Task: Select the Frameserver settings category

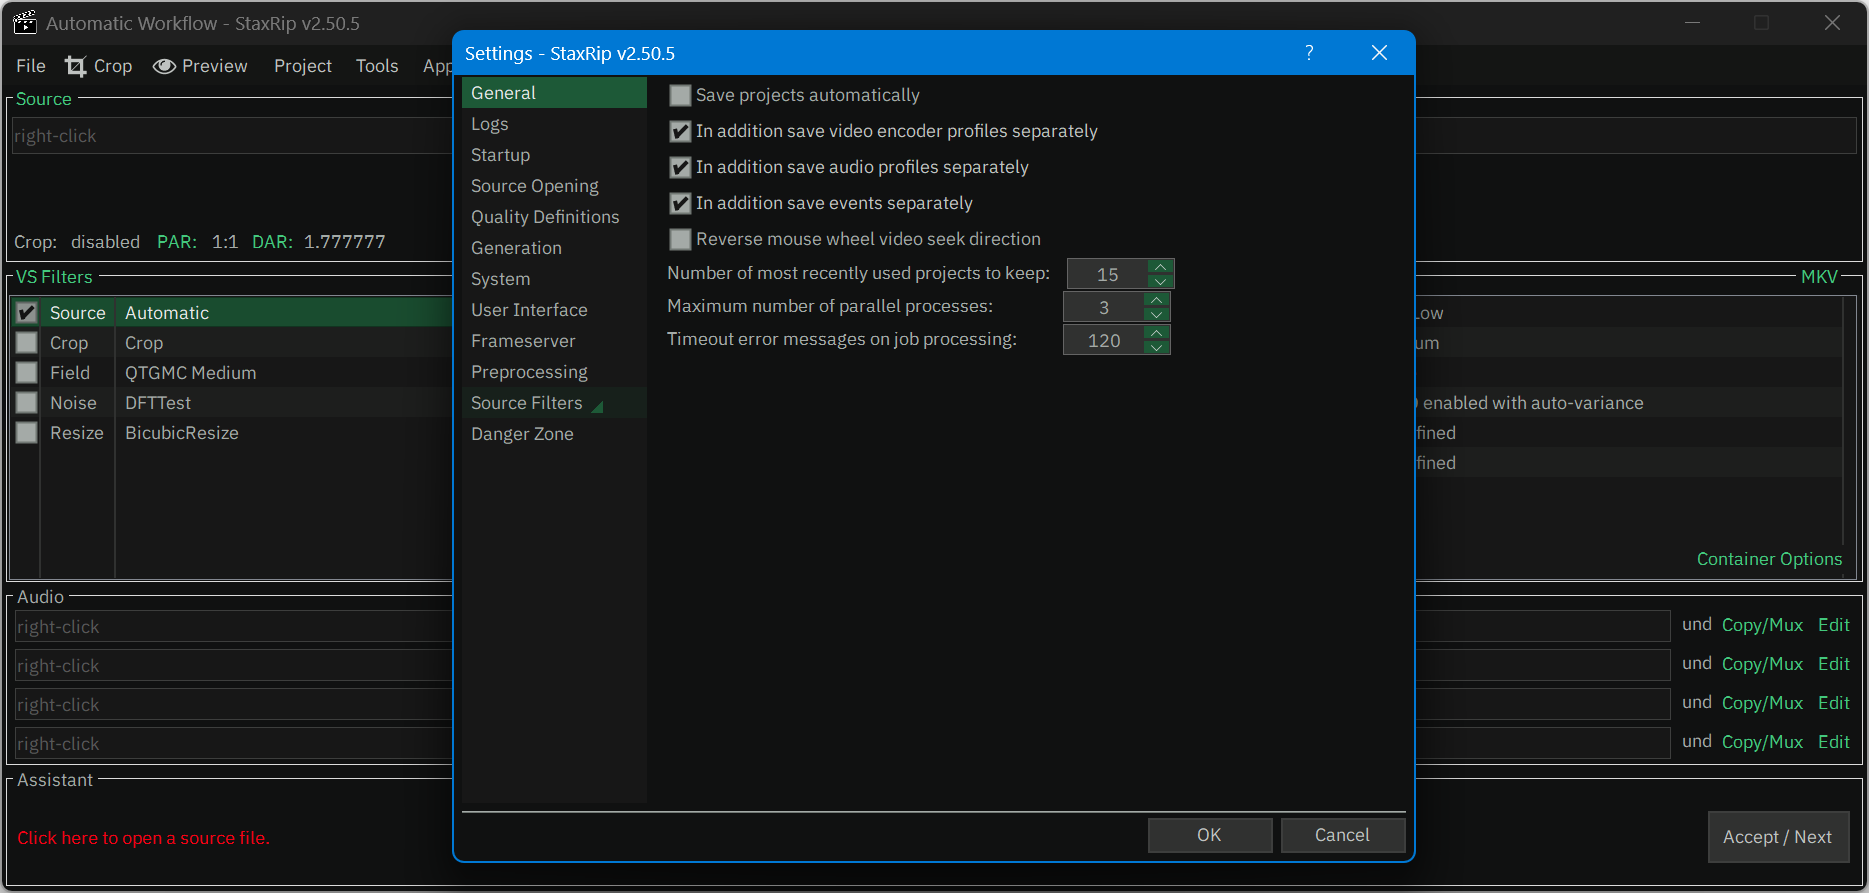Action: [x=523, y=341]
